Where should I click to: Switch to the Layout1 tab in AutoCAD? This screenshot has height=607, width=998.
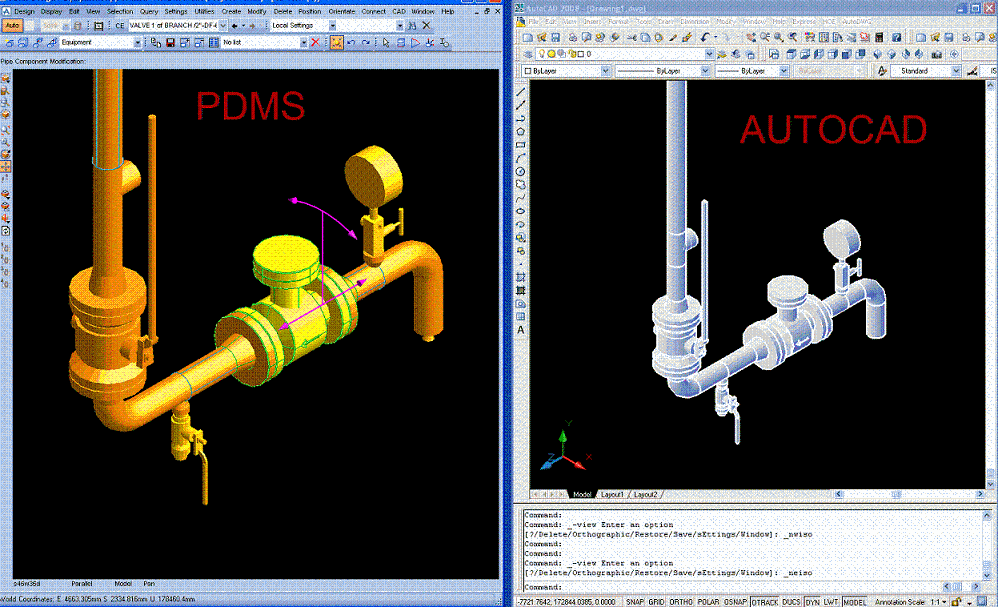(x=612, y=494)
